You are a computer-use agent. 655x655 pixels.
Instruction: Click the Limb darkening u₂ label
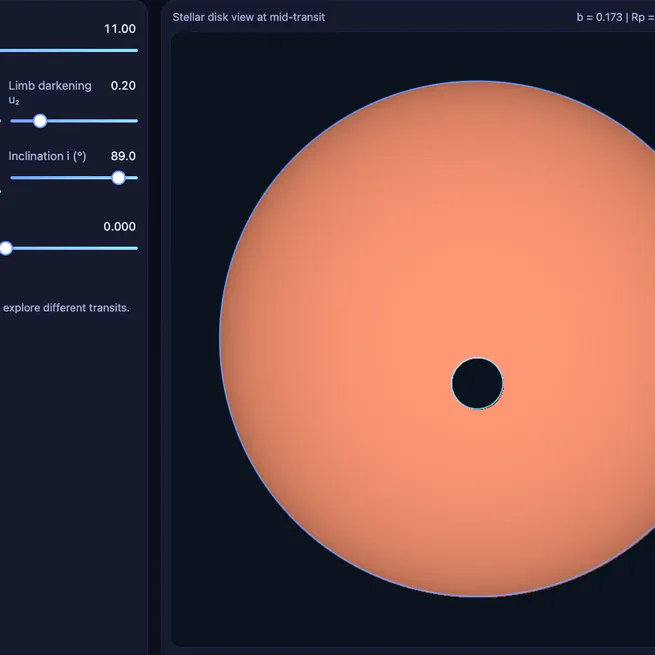[x=50, y=92]
